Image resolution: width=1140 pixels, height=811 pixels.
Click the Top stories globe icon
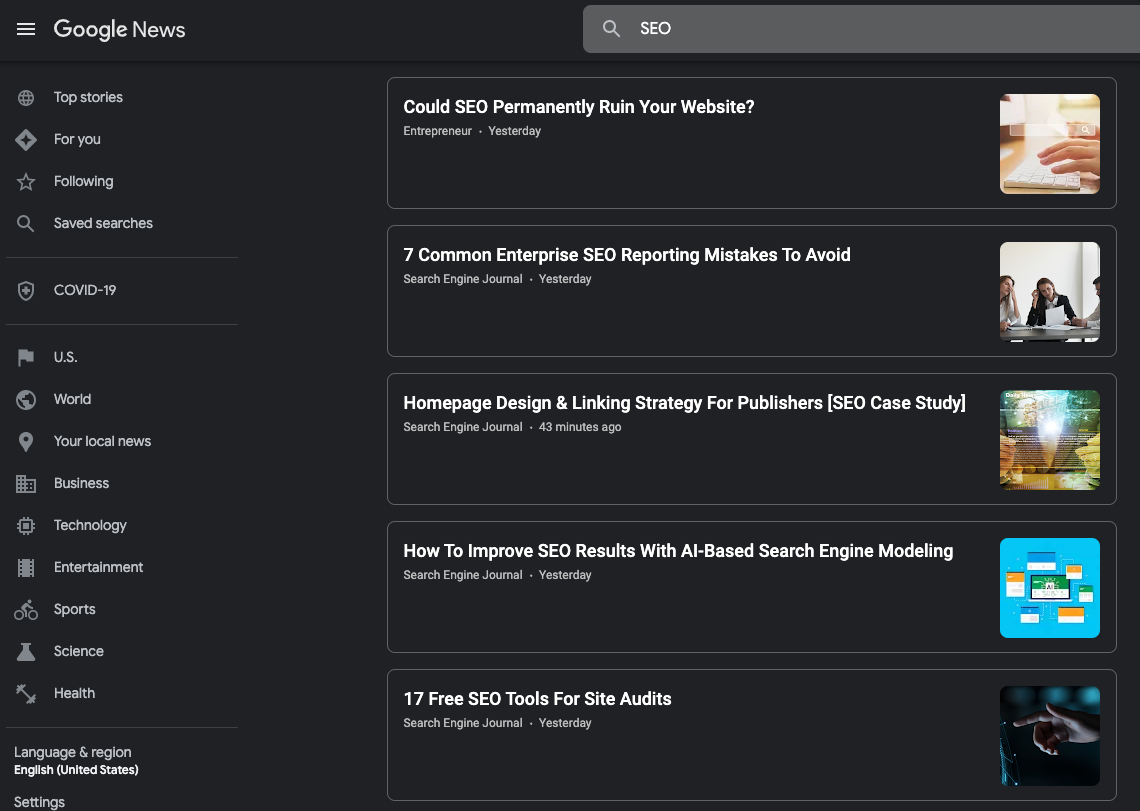26,97
